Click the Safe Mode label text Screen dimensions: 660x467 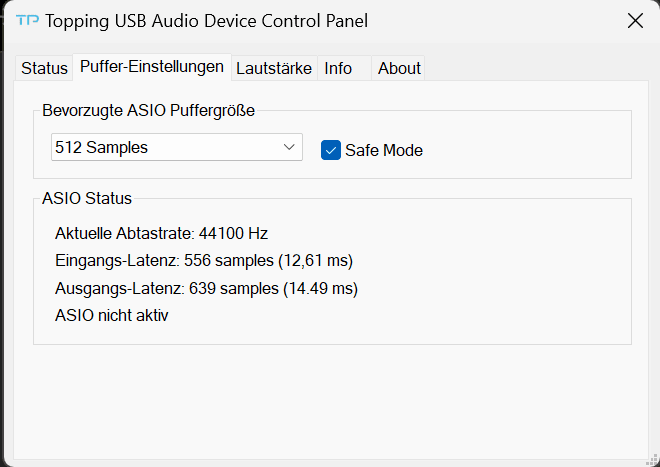point(384,150)
